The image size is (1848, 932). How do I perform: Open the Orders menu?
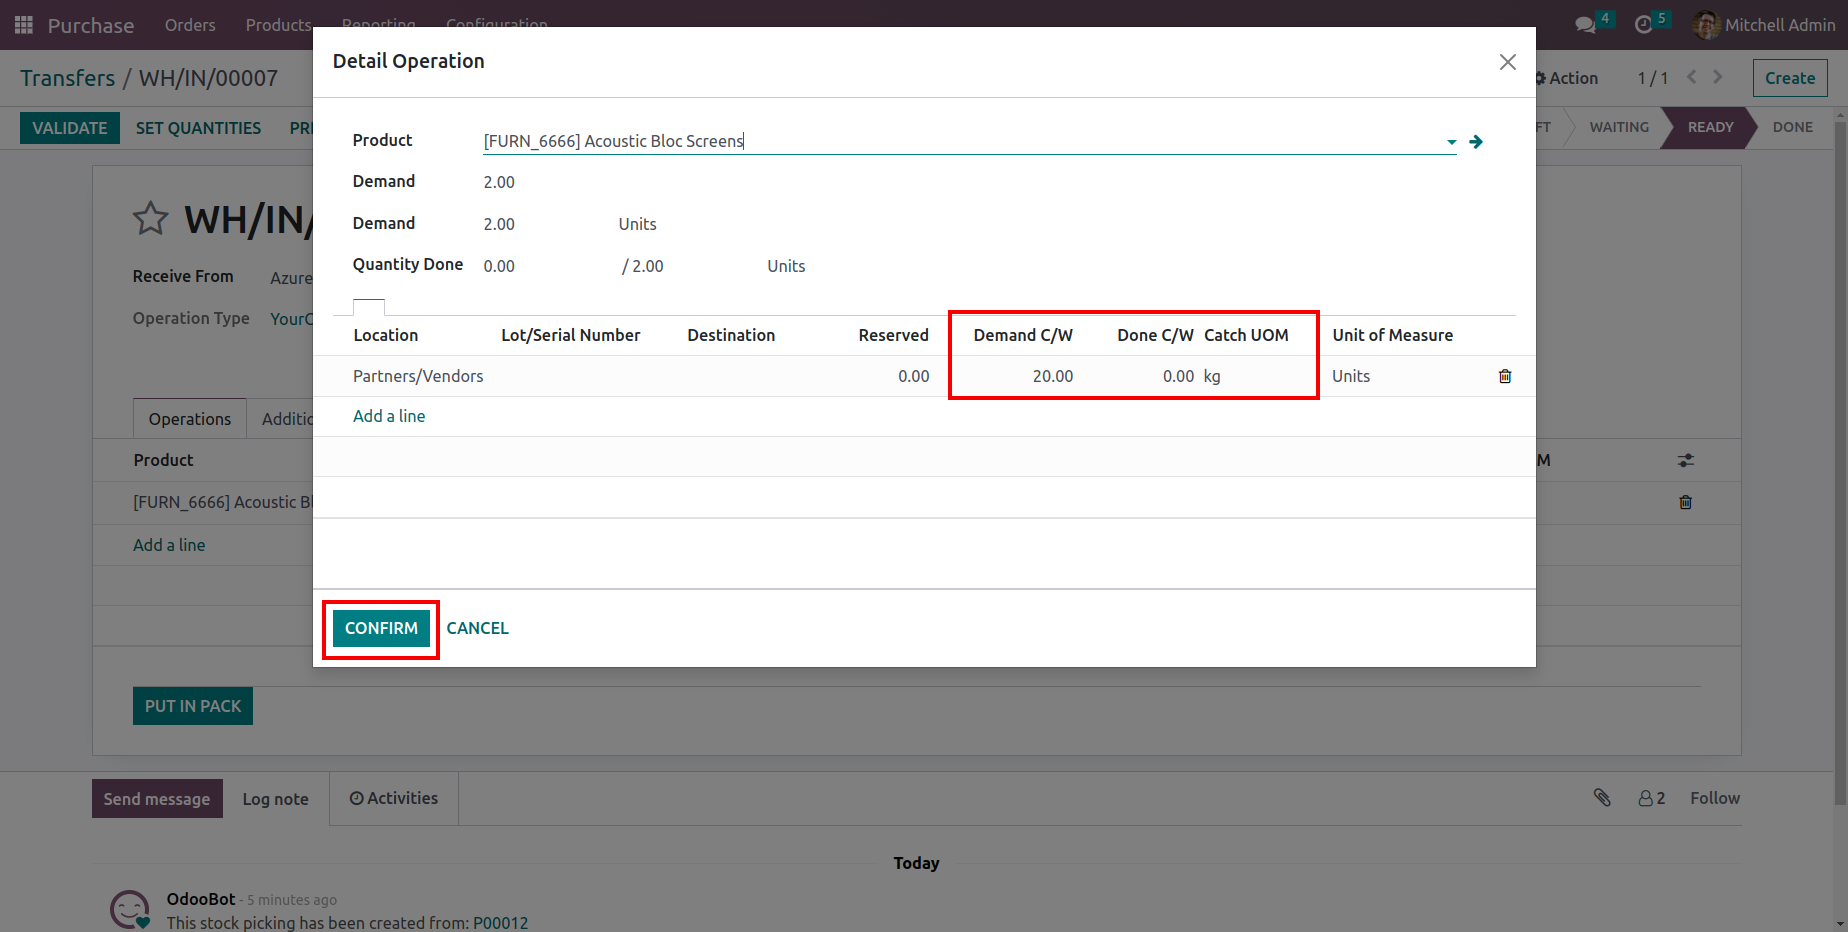[x=190, y=25]
